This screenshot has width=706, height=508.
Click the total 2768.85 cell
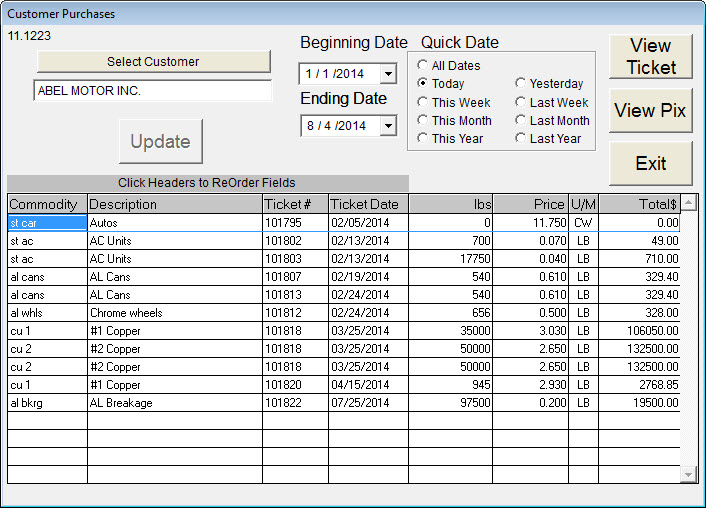(639, 385)
